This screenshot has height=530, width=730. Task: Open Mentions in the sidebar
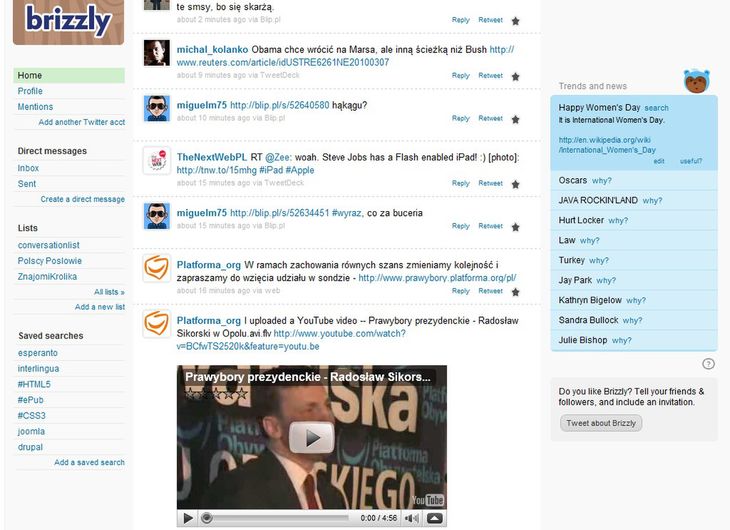35,107
